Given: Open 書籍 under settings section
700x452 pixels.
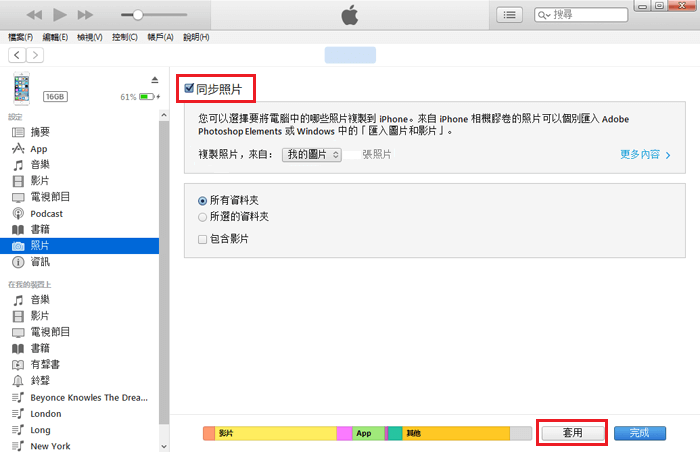Looking at the screenshot, I should [x=79, y=230].
